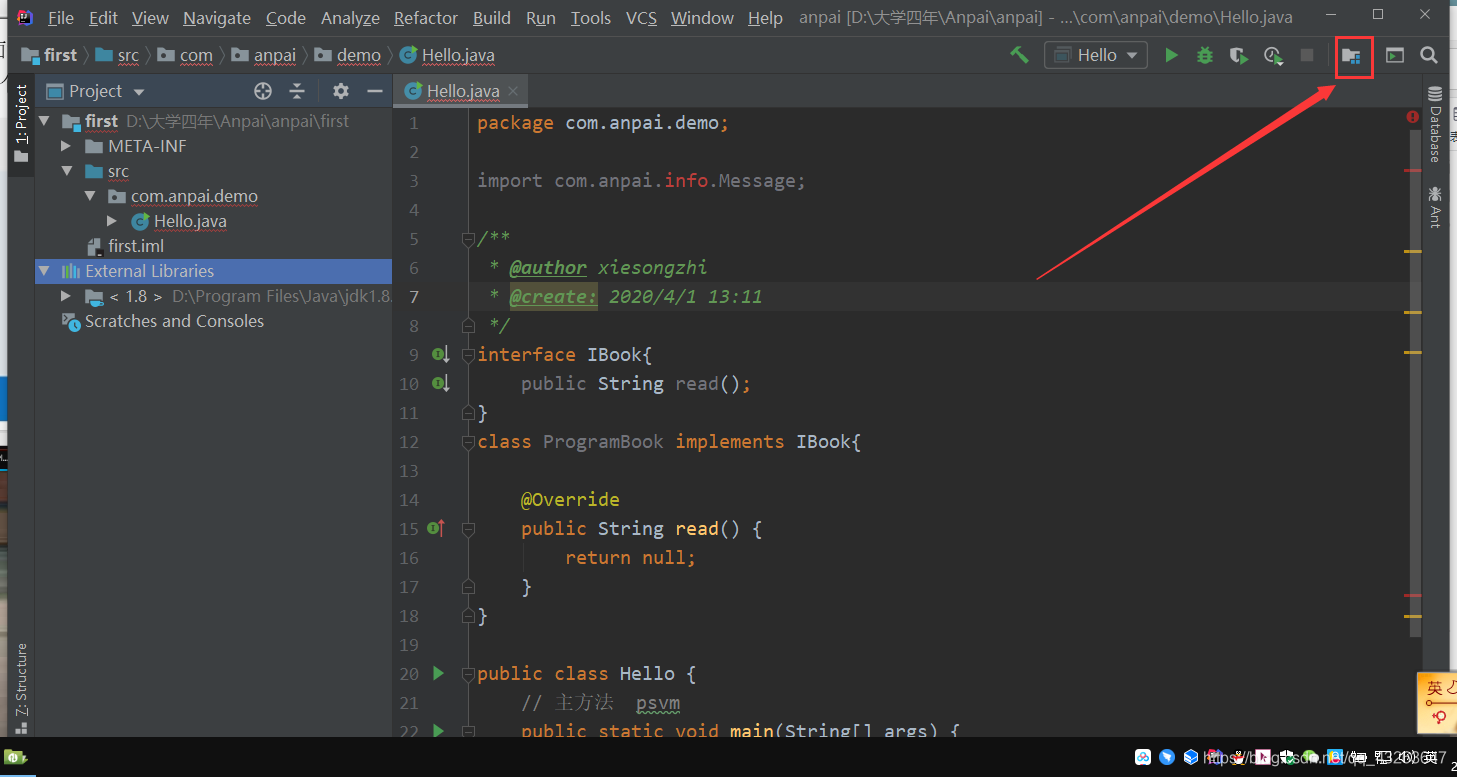Open the VCS menu

point(642,18)
